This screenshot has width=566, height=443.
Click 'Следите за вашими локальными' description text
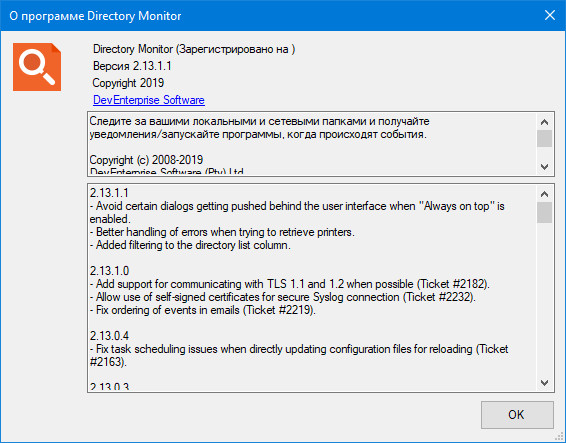coord(259,127)
